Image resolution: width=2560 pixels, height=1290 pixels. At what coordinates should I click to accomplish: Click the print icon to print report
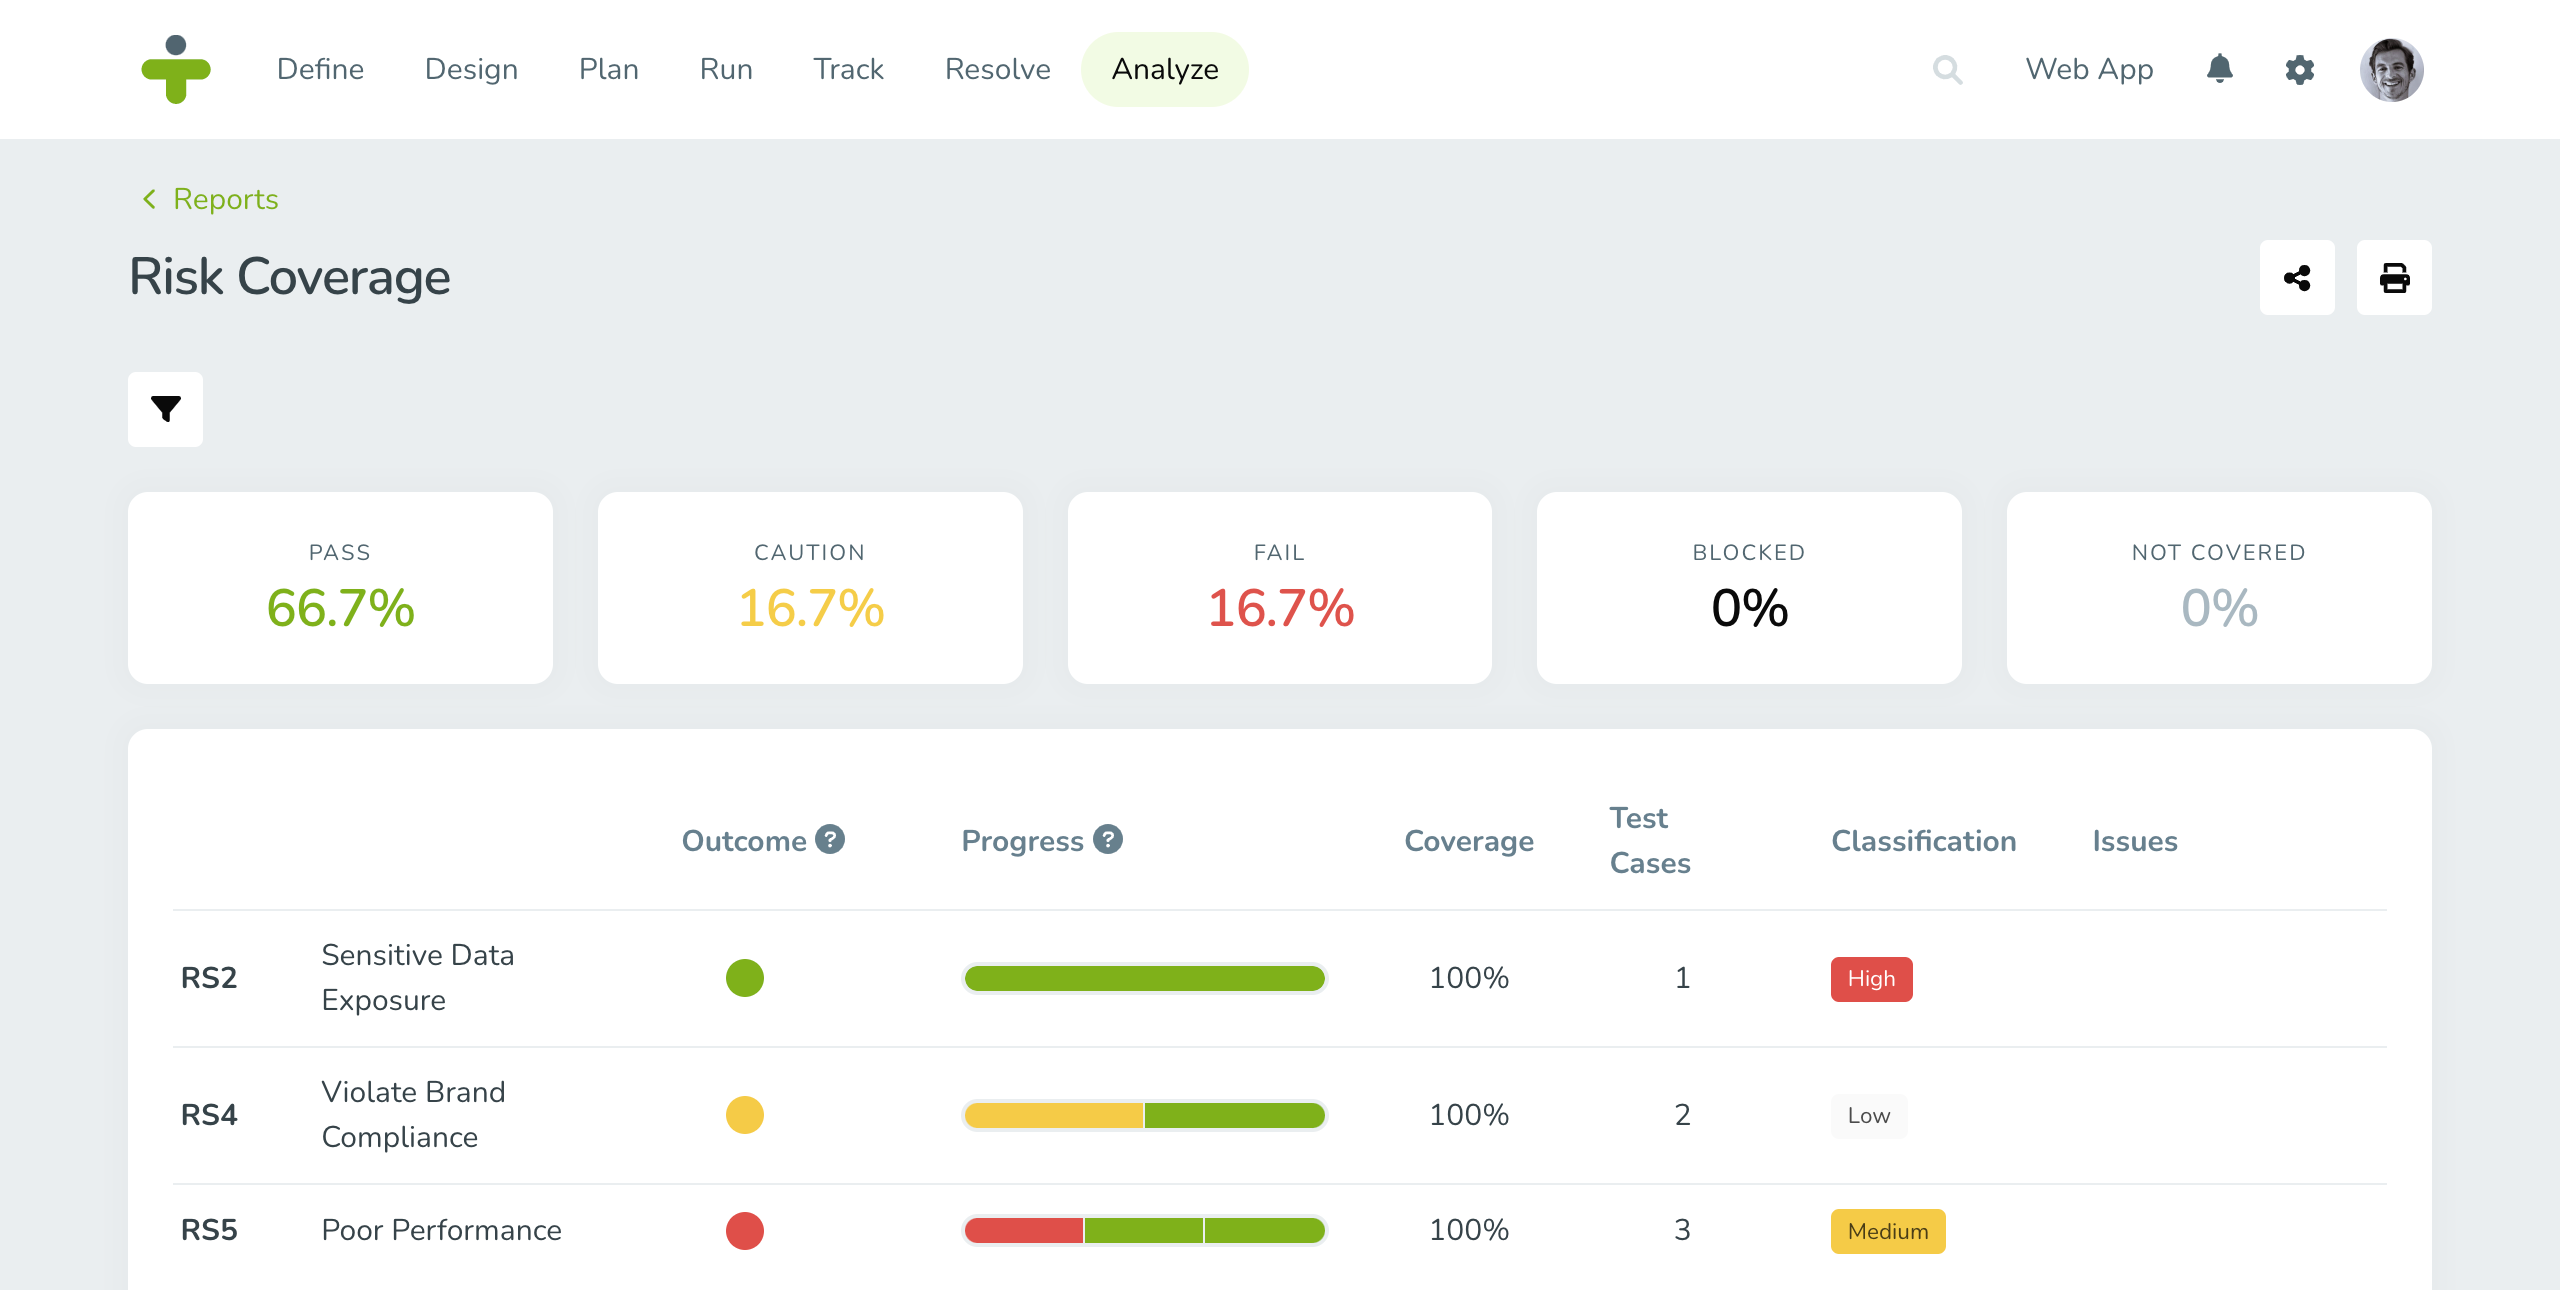tap(2395, 276)
